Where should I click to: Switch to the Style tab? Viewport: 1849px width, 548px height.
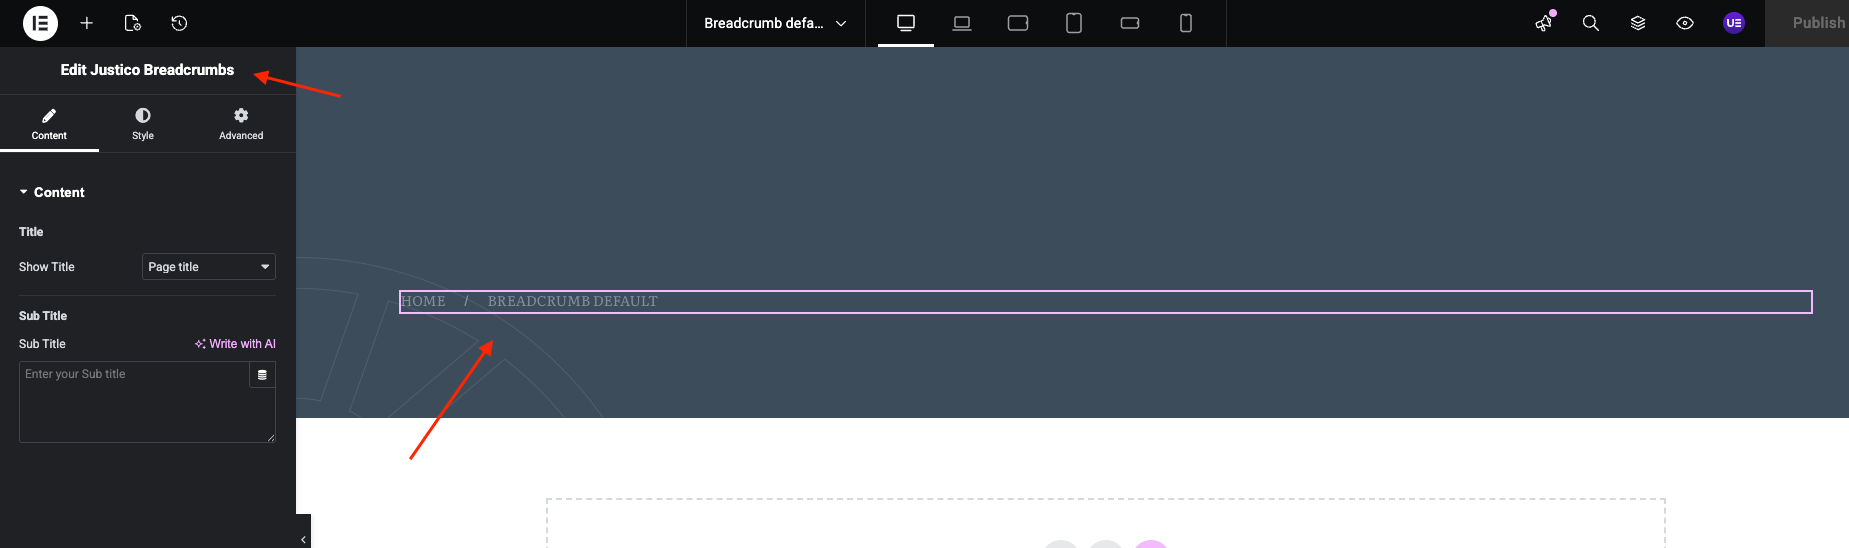(143, 124)
